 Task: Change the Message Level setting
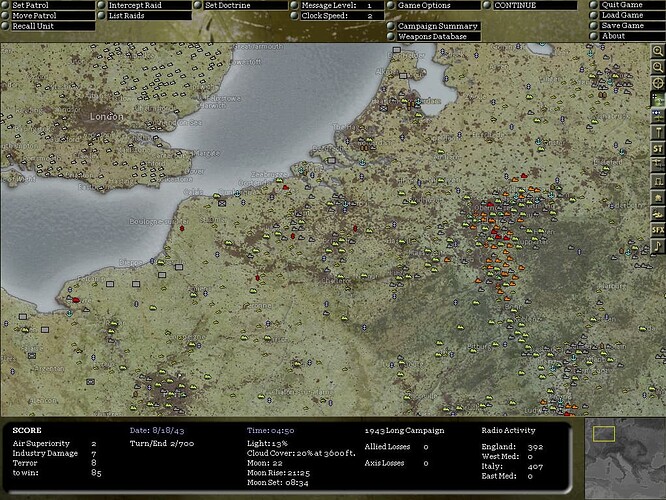click(x=336, y=5)
